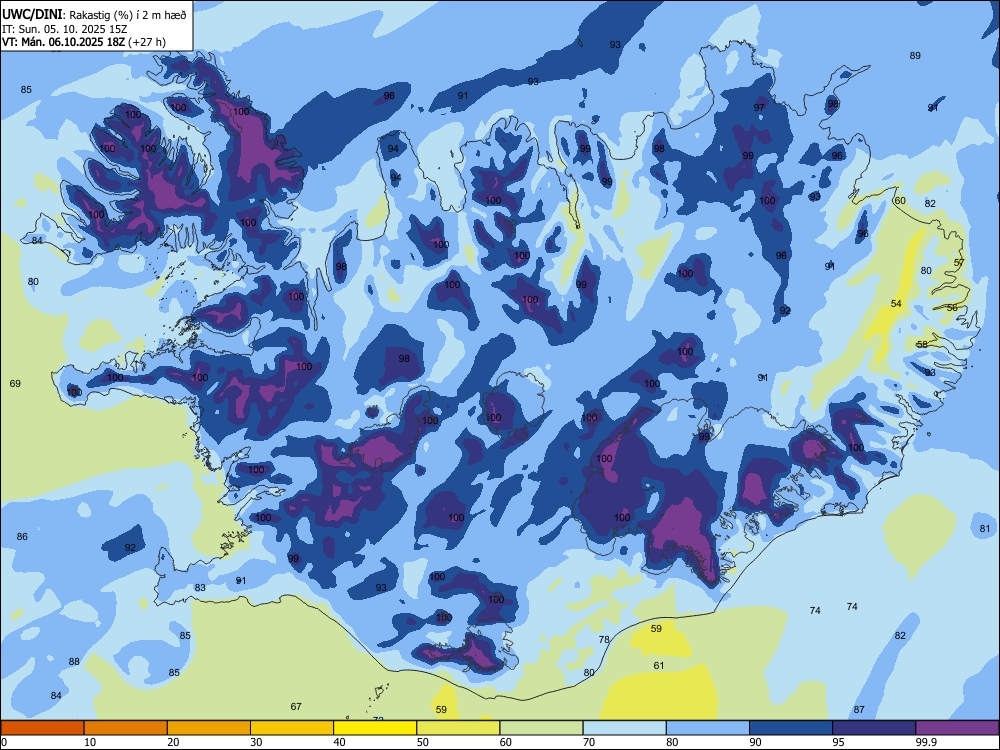Click the humidity value 69 over the western sea
Screen dimensions: 1000x750
(x=15, y=383)
